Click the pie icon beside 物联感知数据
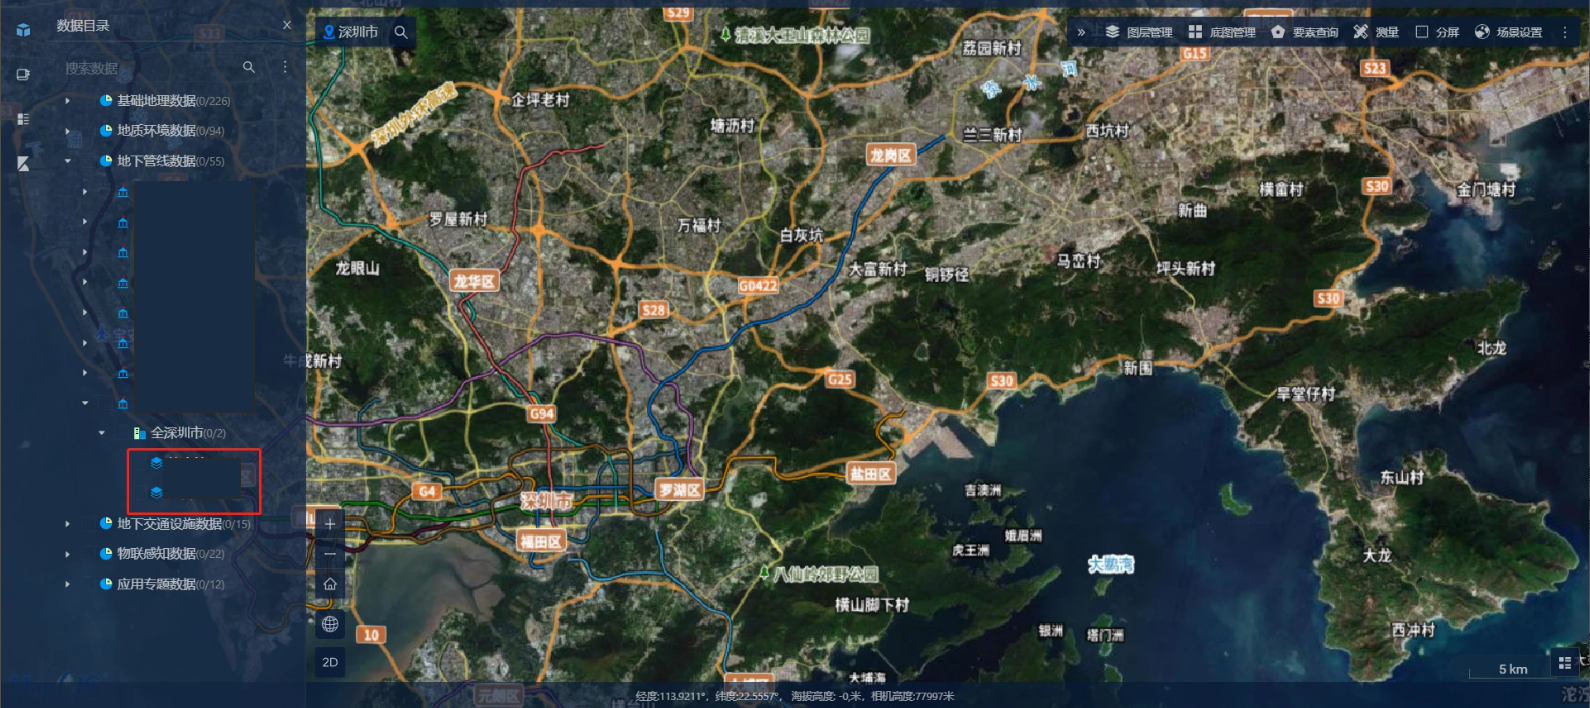The height and width of the screenshot is (708, 1590). tap(106, 553)
